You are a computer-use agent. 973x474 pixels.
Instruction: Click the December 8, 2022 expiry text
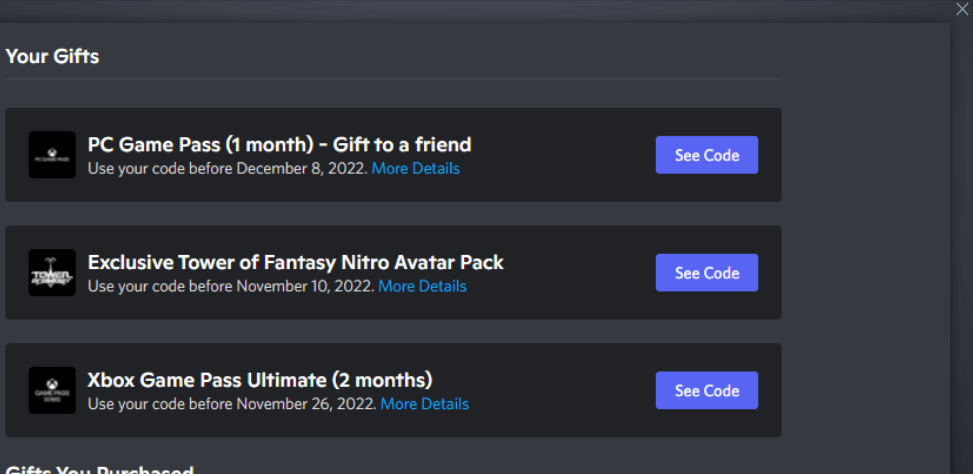(x=302, y=169)
